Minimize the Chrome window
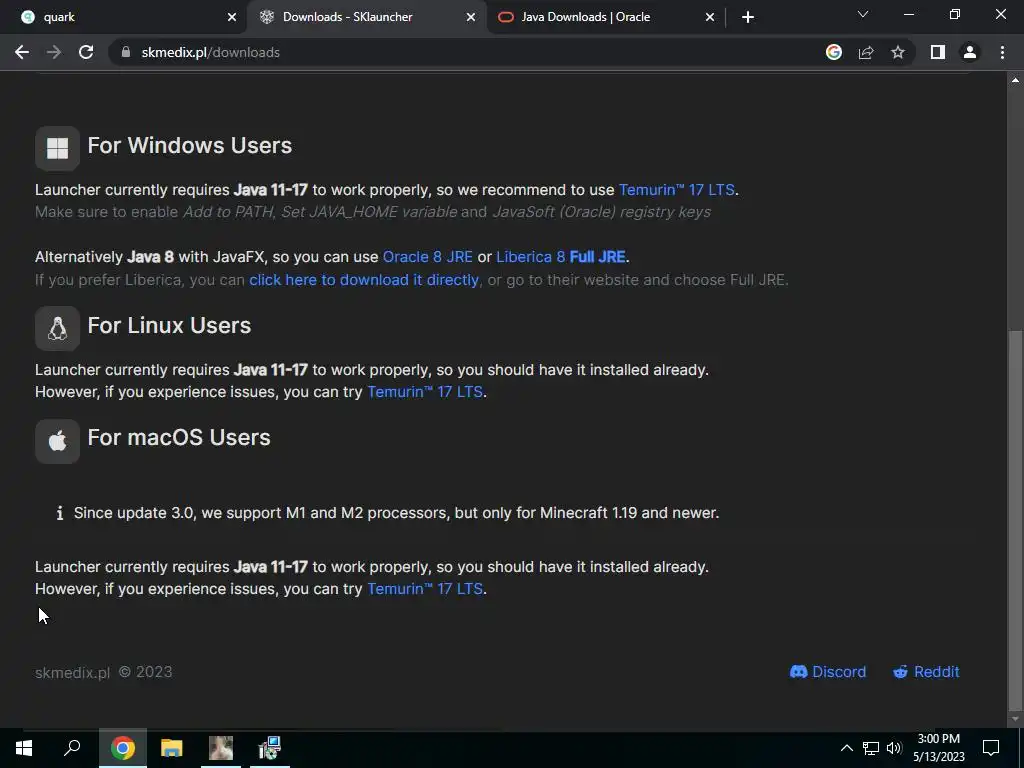The image size is (1024, 768). [x=908, y=14]
